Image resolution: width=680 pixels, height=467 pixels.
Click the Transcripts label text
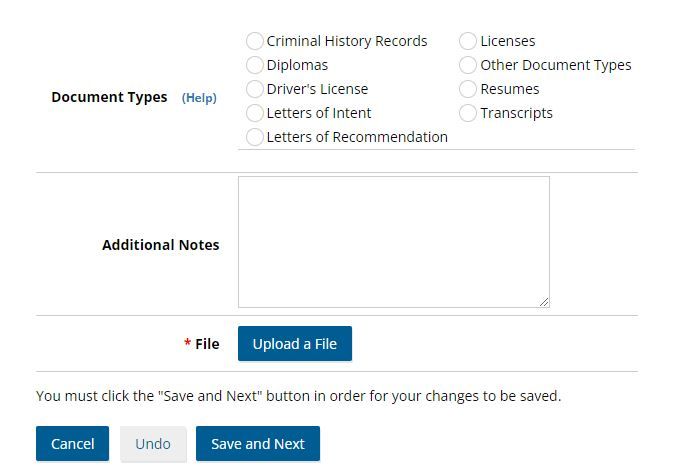click(516, 113)
